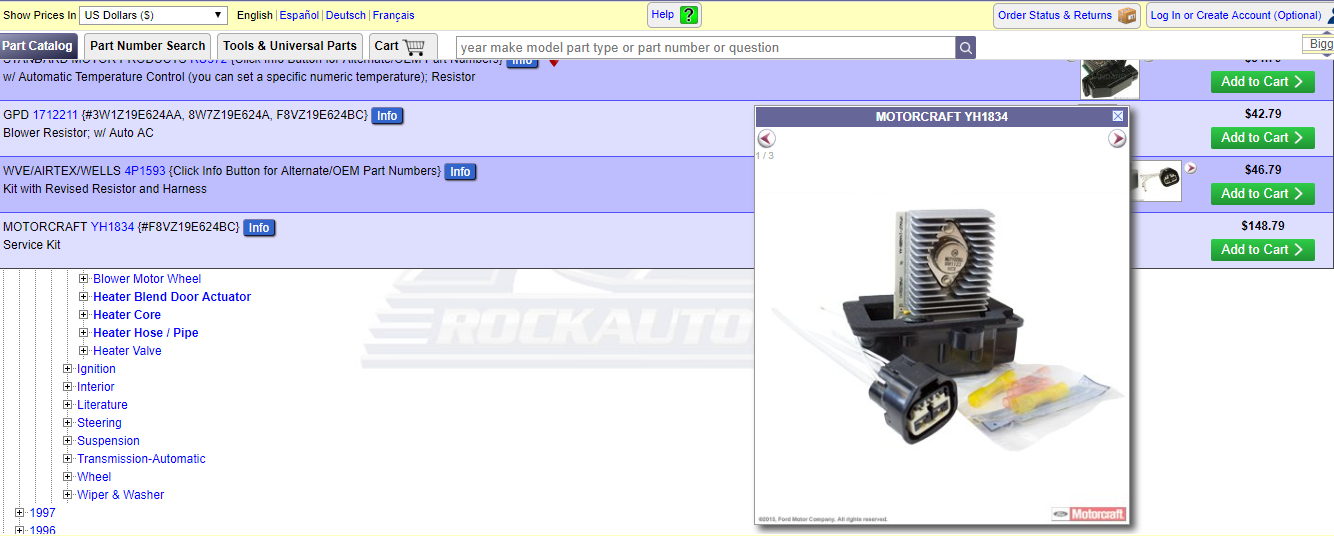Switch language to Deutsch
This screenshot has width=1334, height=536.
pos(346,16)
